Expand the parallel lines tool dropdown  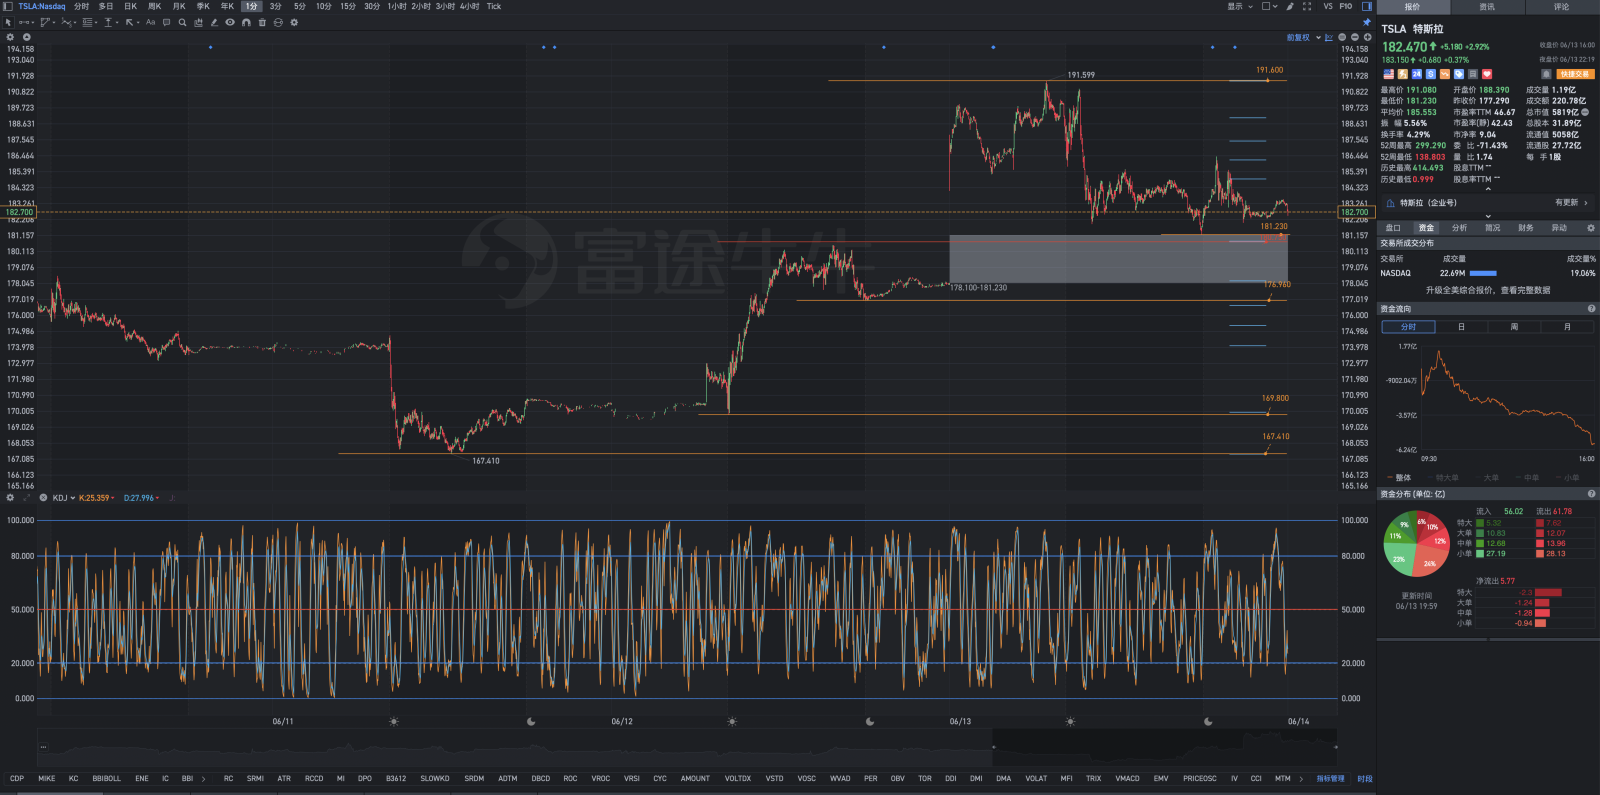click(96, 22)
